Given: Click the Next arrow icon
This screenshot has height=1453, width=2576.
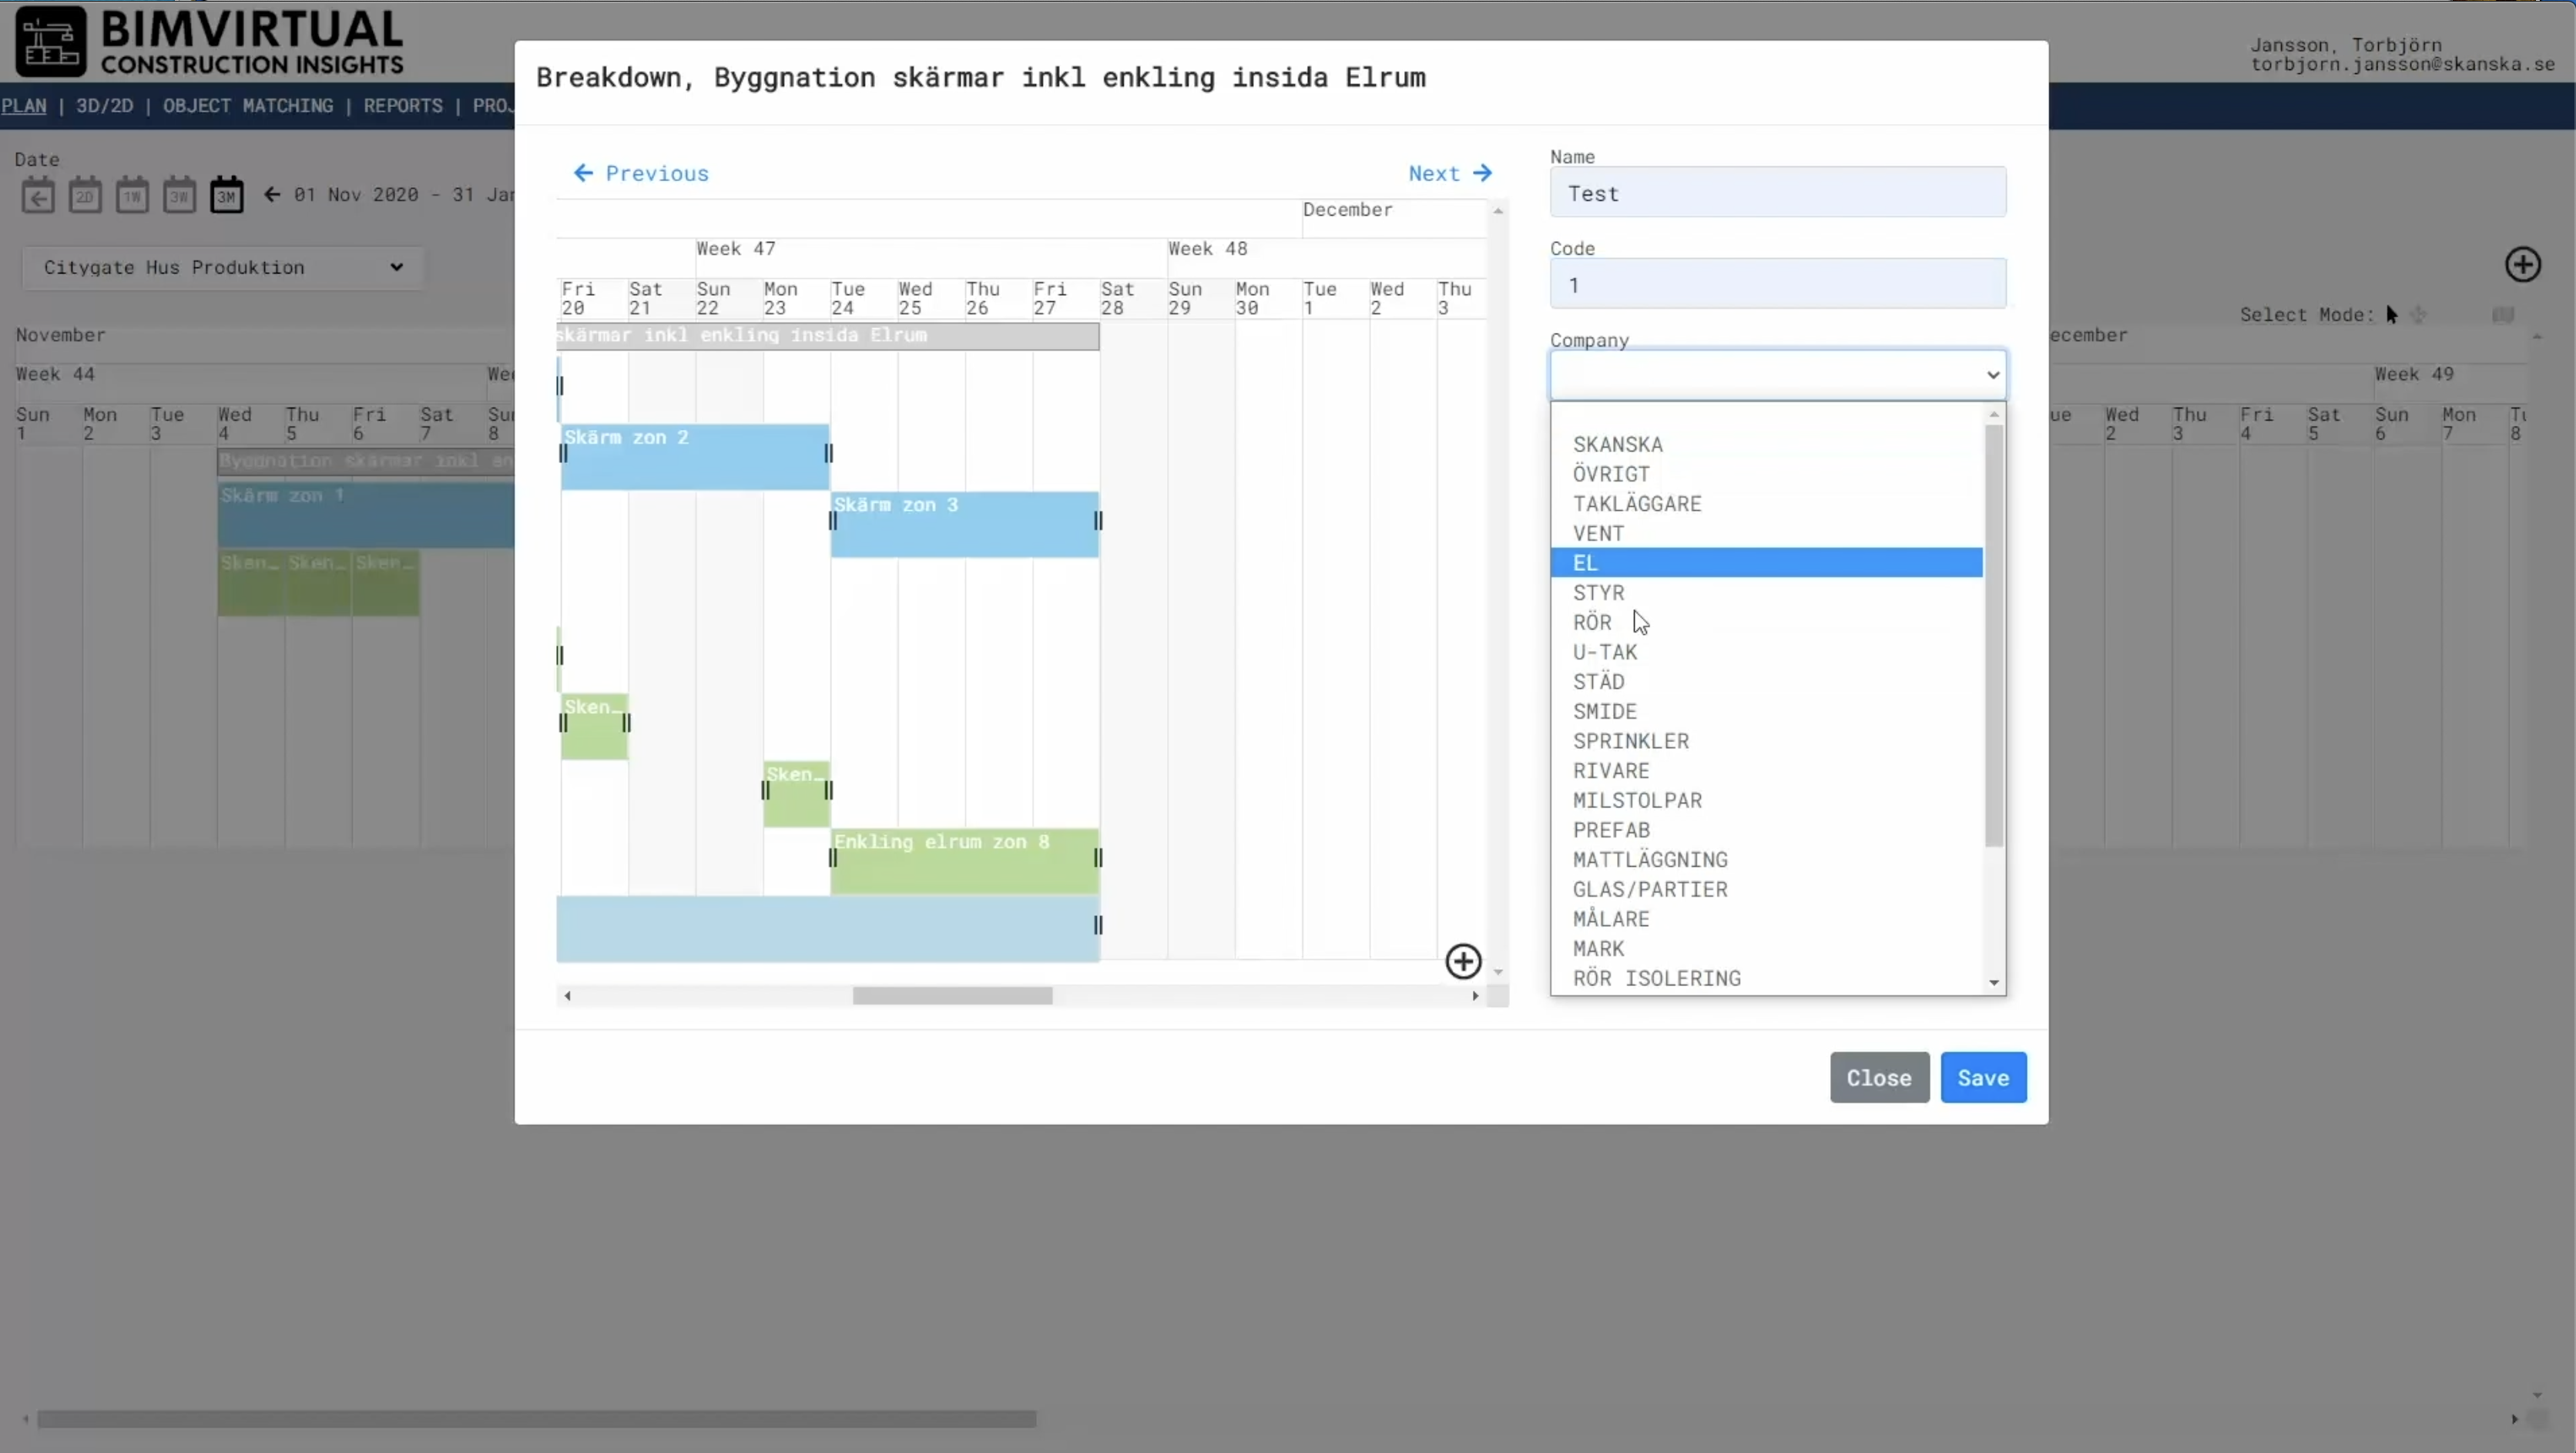Looking at the screenshot, I should point(1482,173).
